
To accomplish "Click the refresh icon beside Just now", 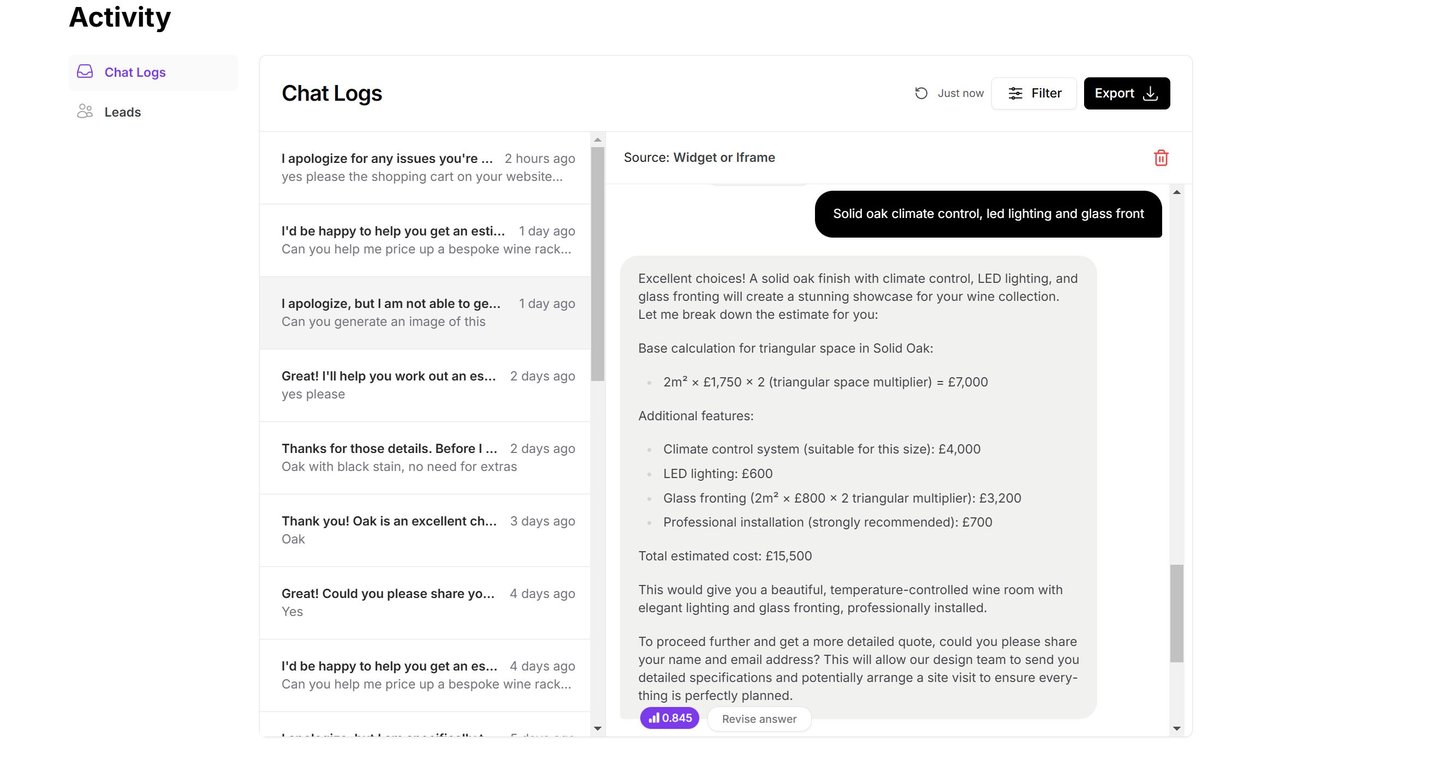I will (921, 93).
